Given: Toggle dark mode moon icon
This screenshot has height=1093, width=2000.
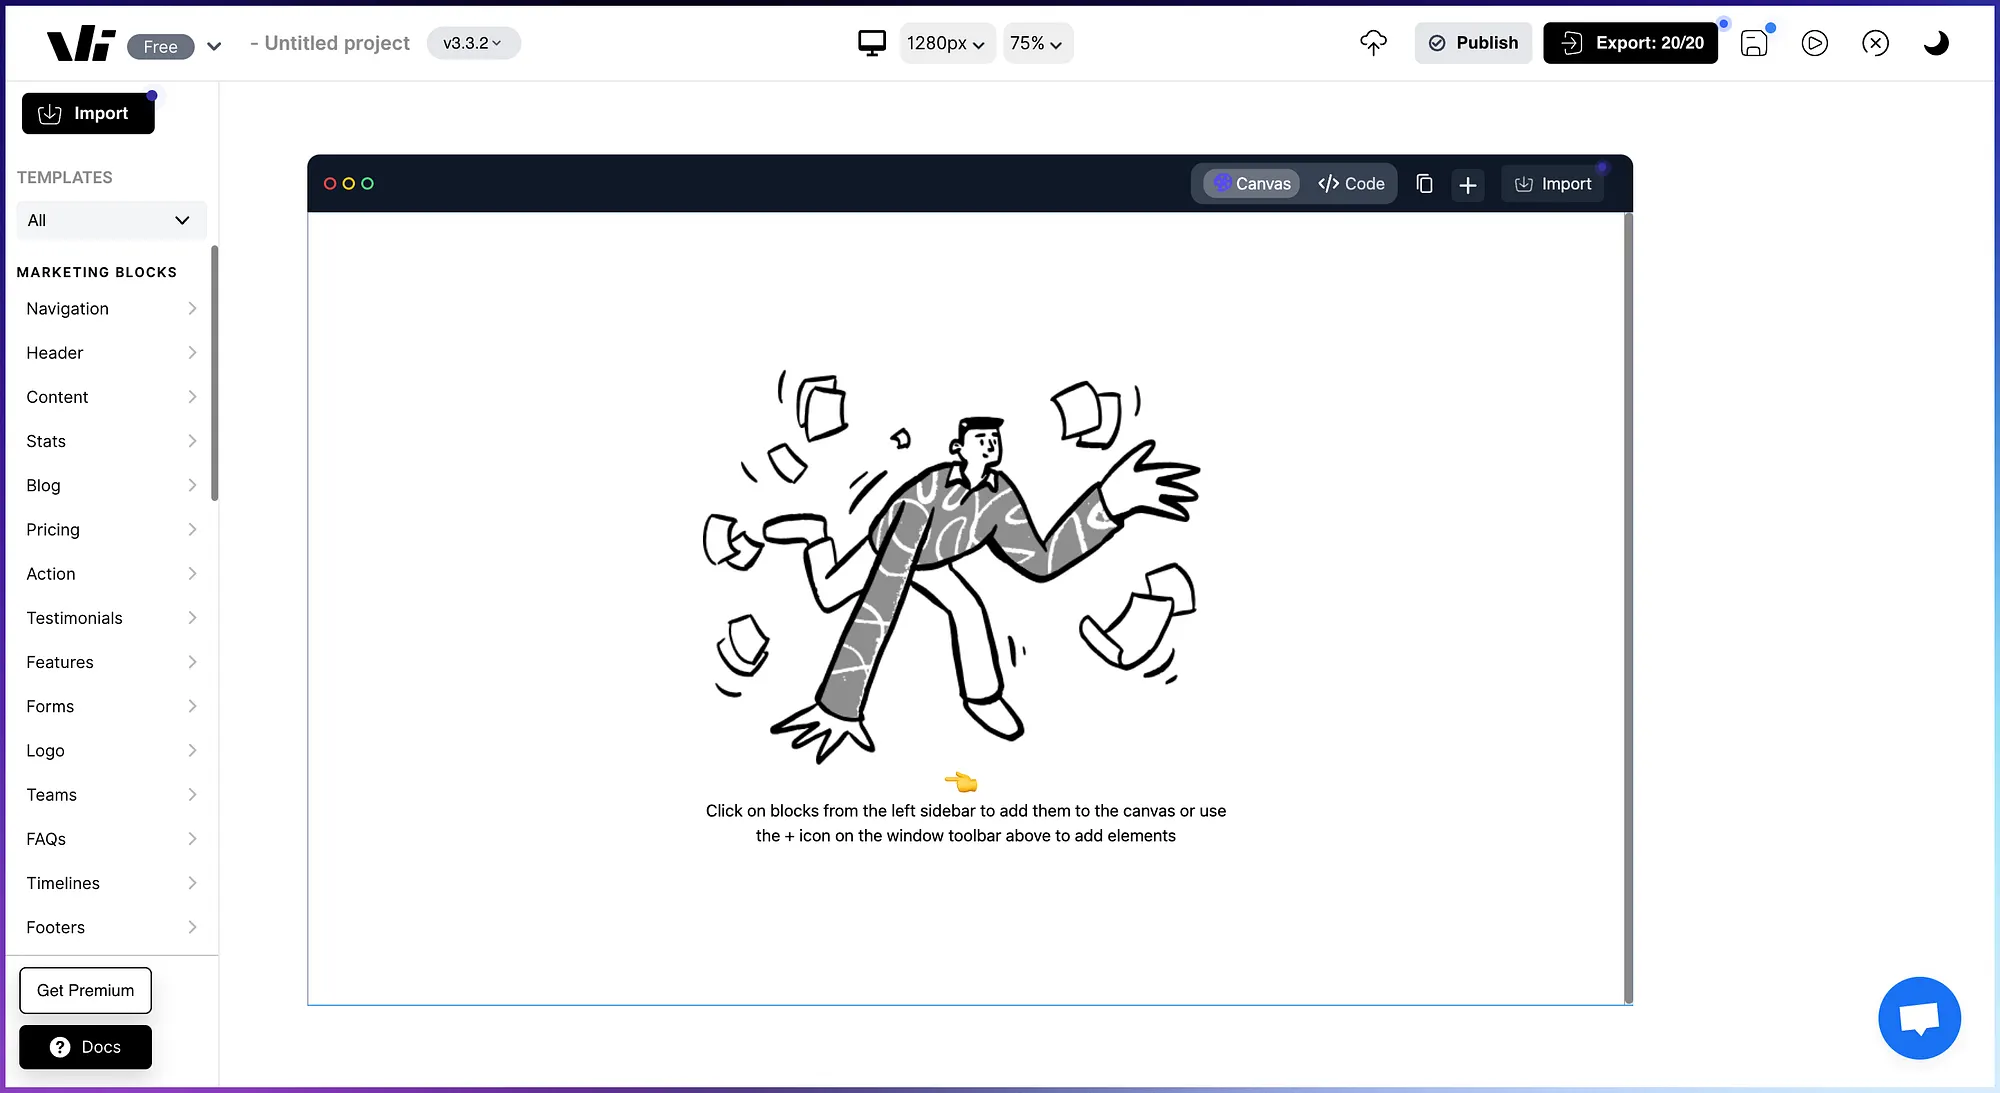Looking at the screenshot, I should [x=1936, y=43].
